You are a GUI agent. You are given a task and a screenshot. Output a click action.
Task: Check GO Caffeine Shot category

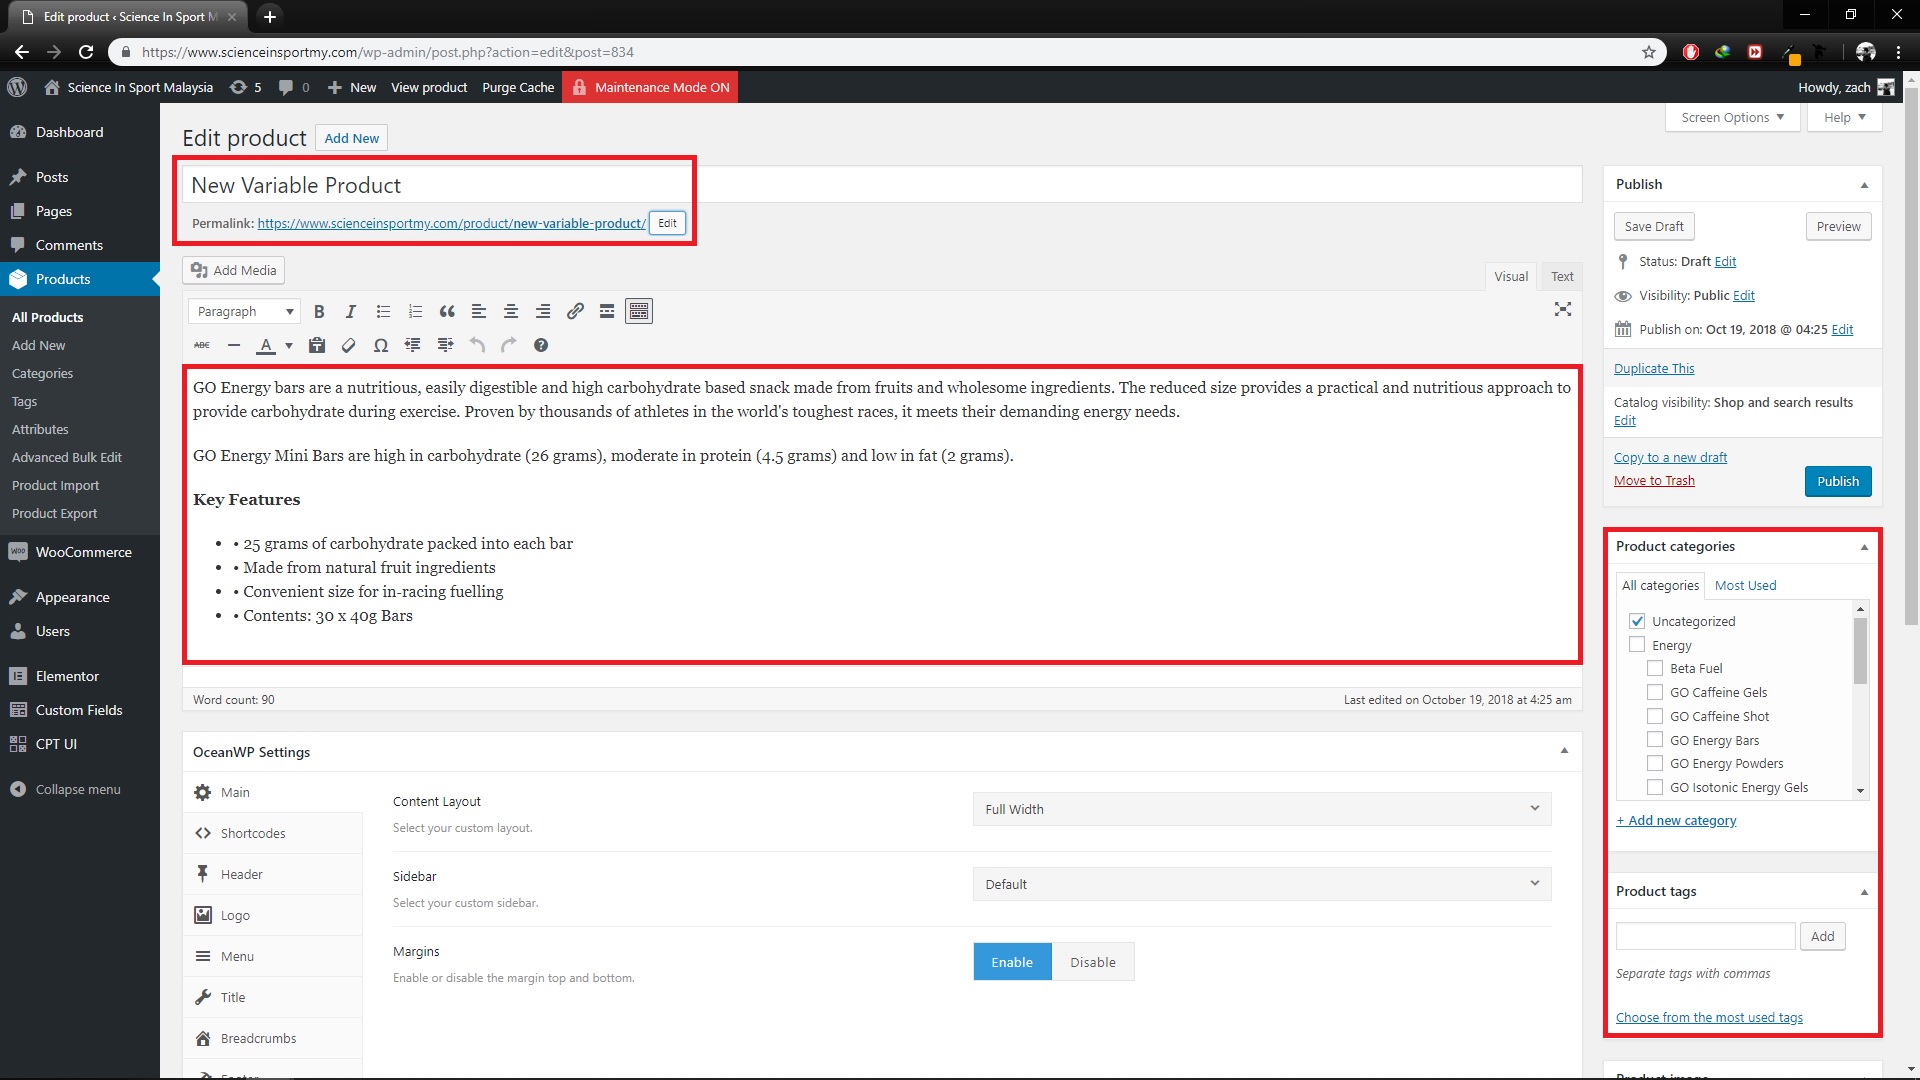1655,716
